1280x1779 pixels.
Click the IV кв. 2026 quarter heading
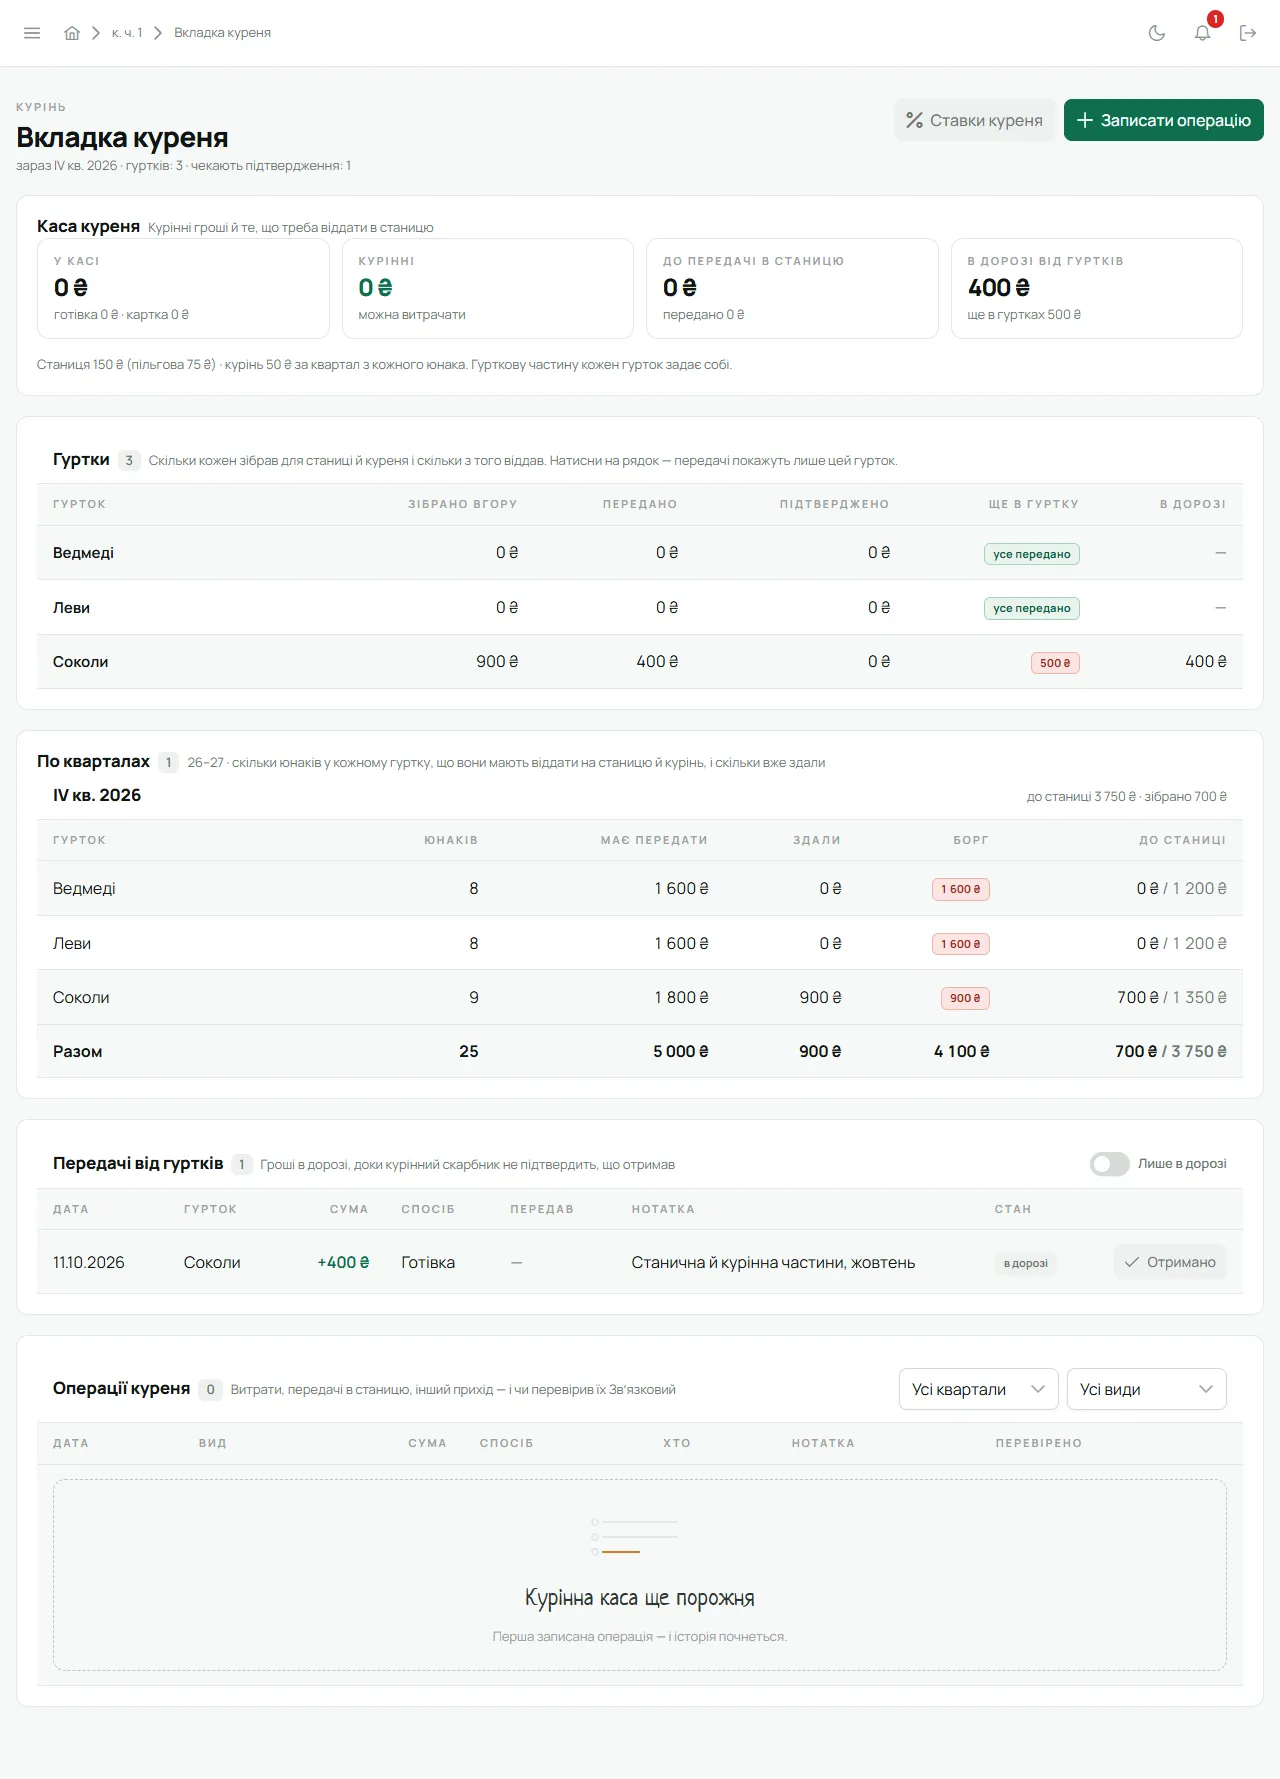(97, 795)
